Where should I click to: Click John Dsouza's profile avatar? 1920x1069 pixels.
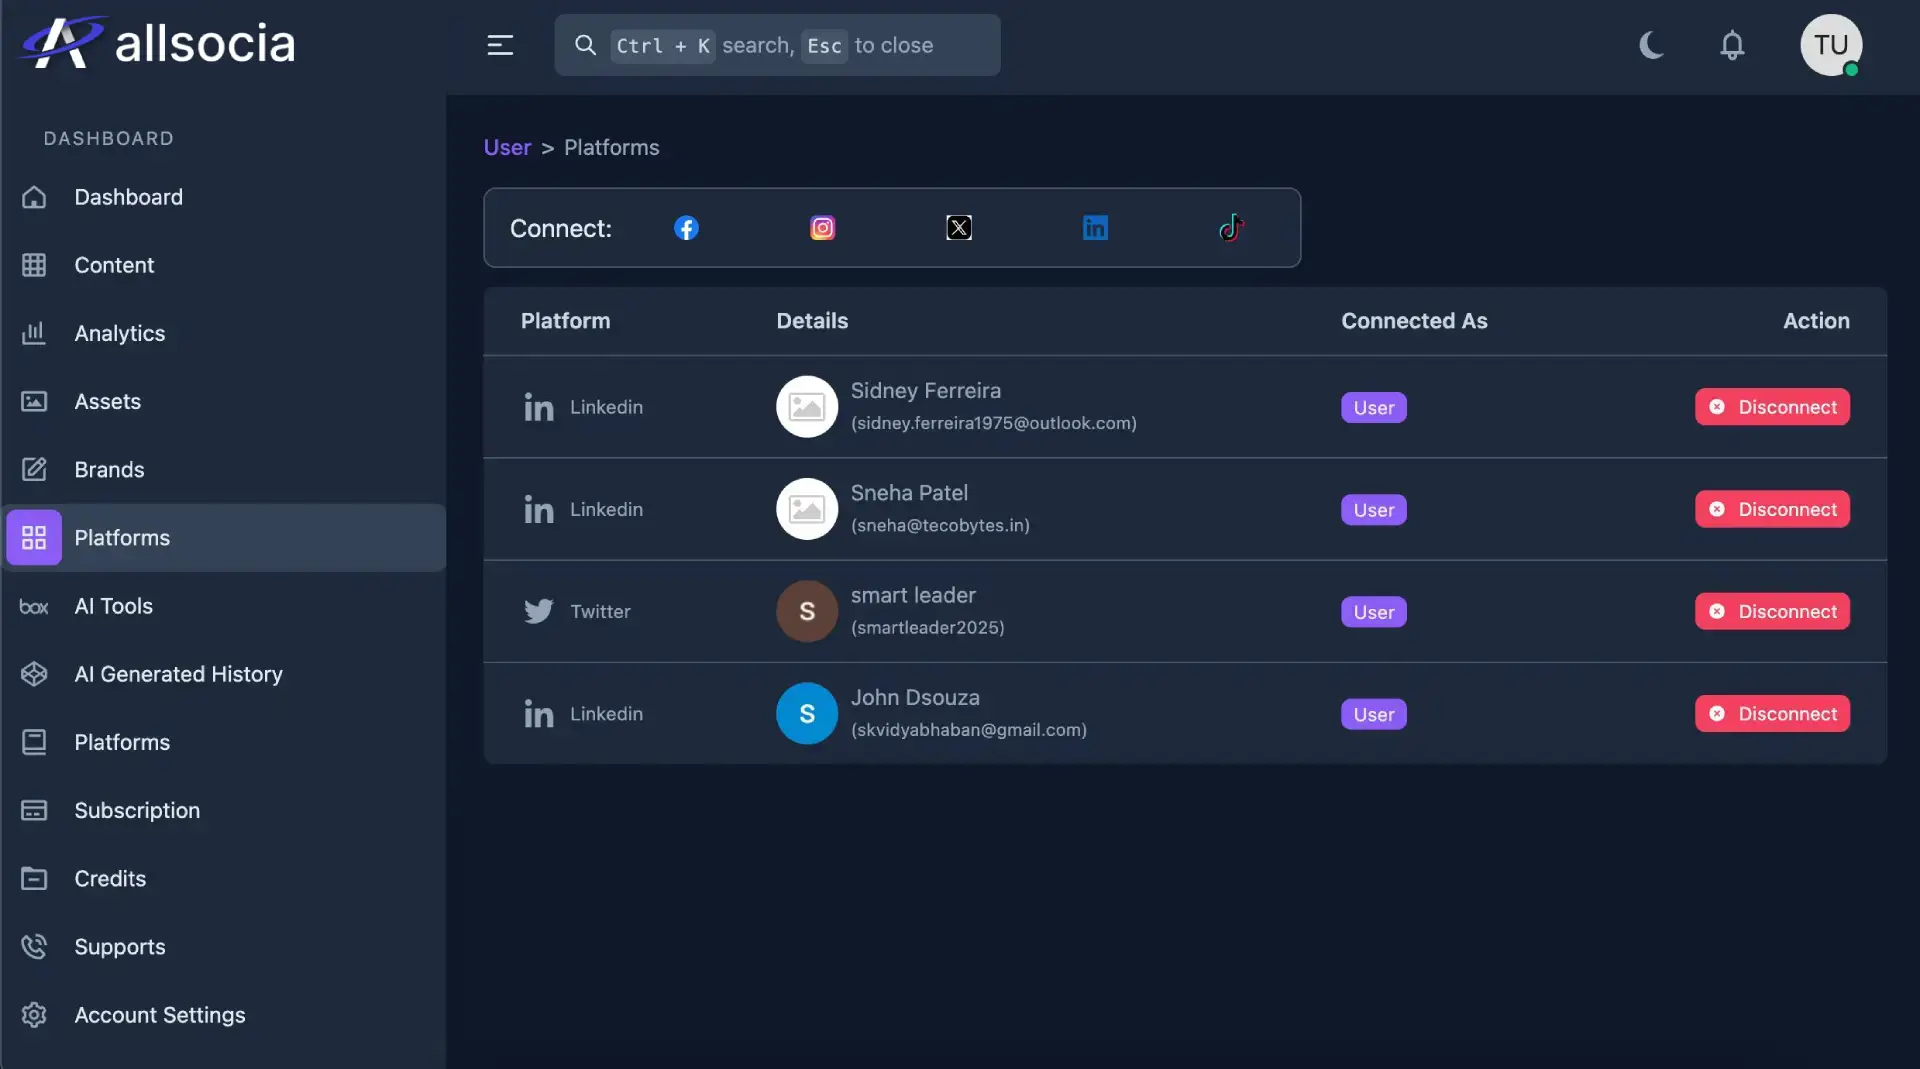807,714
